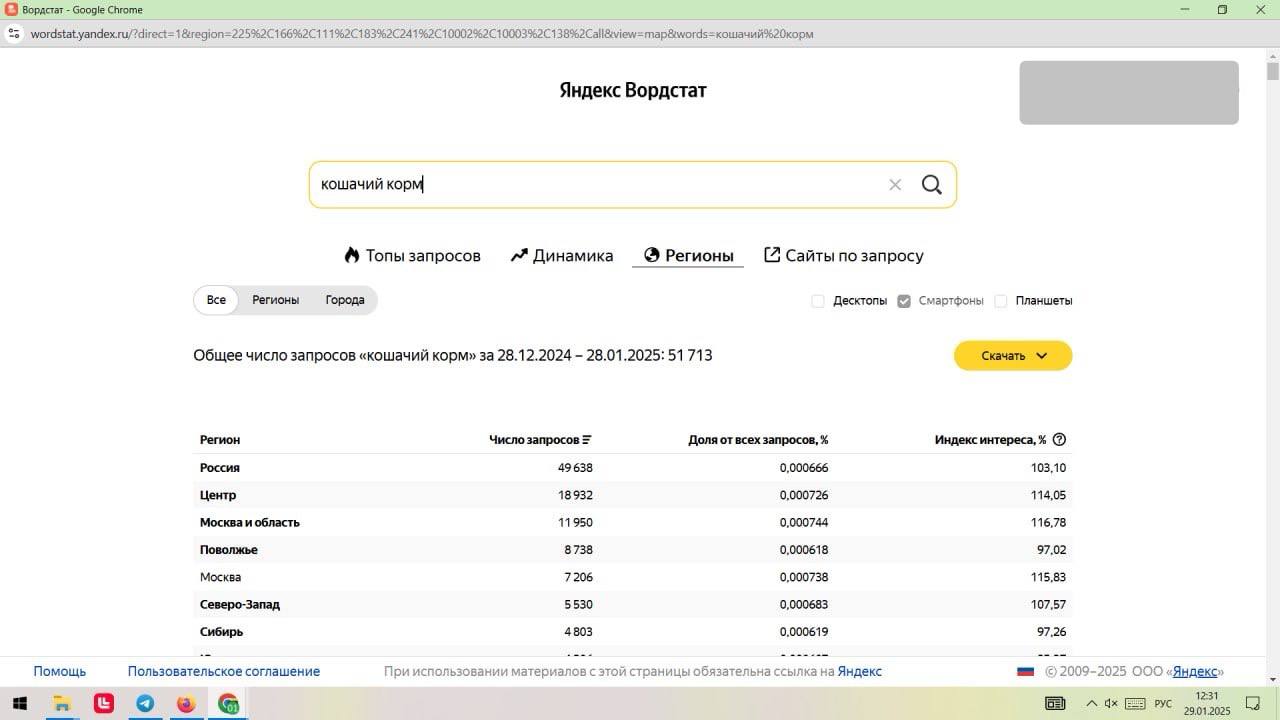1280x720 pixels.
Task: Click the sort icon beside Число запросов
Action: [x=587, y=440]
